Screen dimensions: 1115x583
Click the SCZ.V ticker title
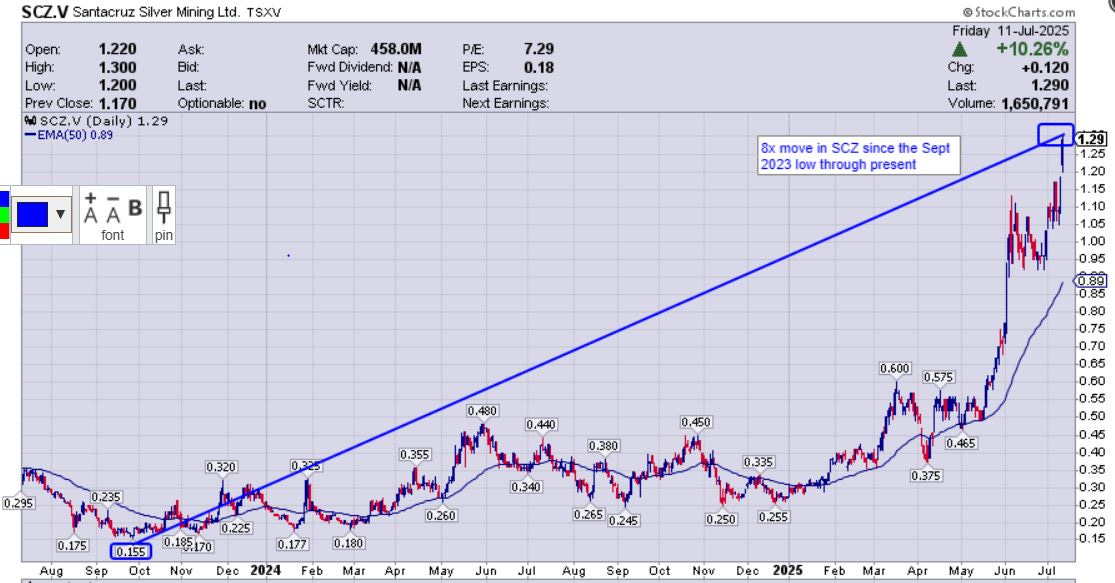pyautogui.click(x=45, y=11)
